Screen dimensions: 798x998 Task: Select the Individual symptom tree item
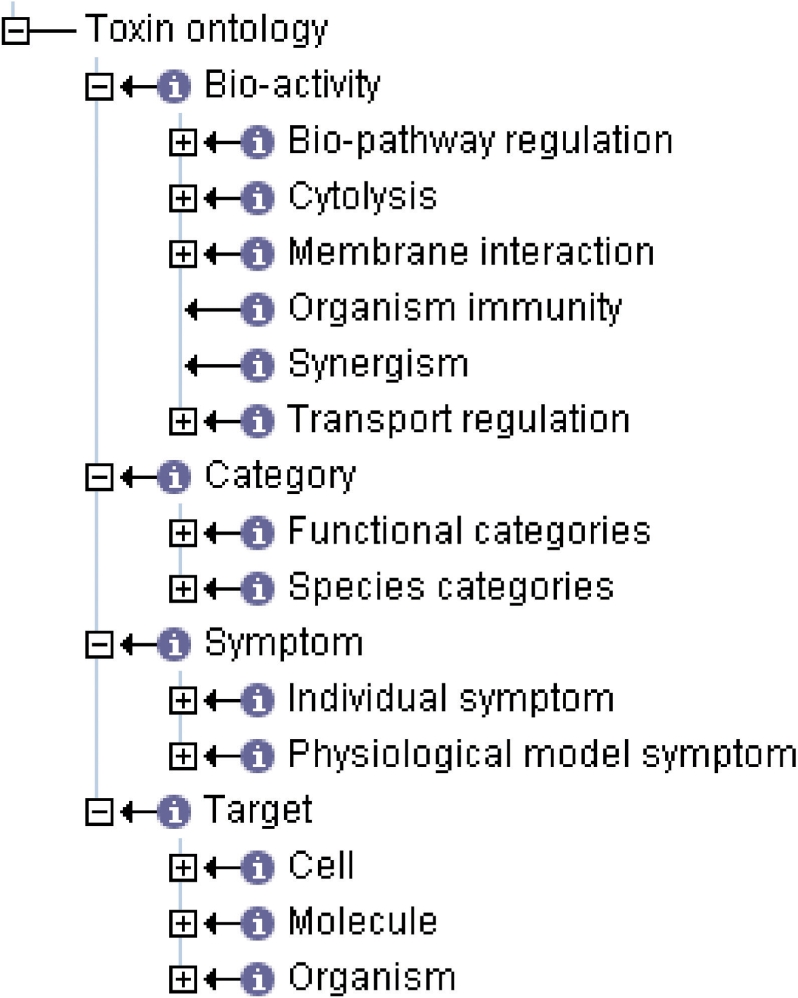[451, 699]
